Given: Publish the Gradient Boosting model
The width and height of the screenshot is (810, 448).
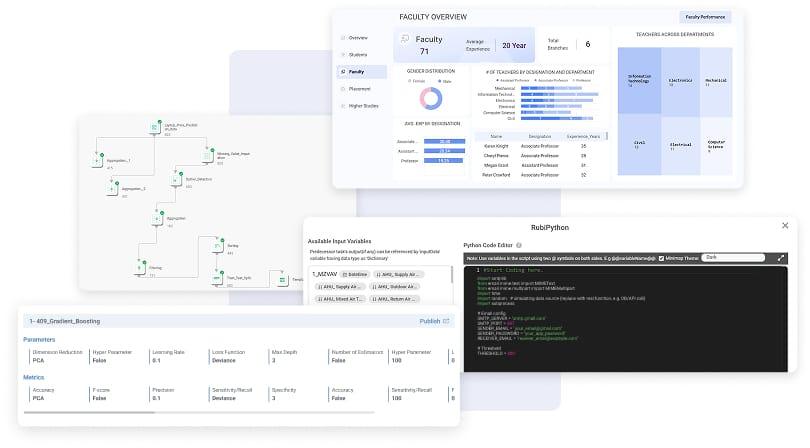Looking at the screenshot, I should tap(434, 321).
